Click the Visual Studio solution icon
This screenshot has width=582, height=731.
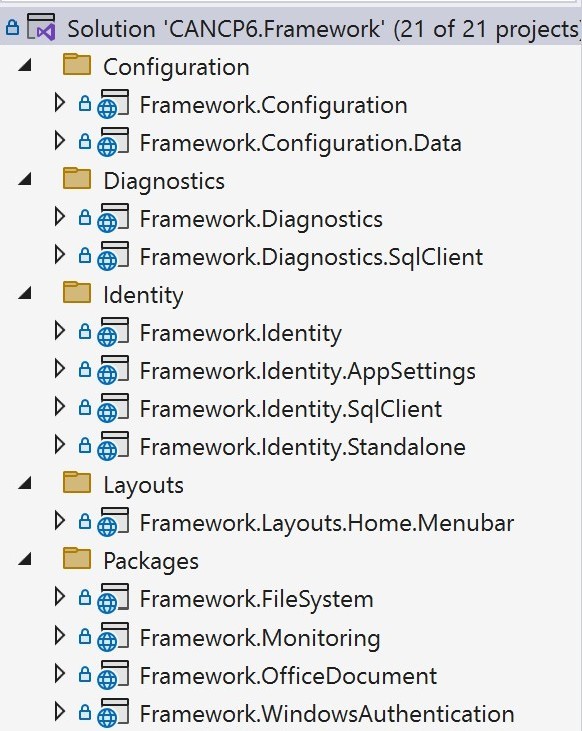(41, 27)
